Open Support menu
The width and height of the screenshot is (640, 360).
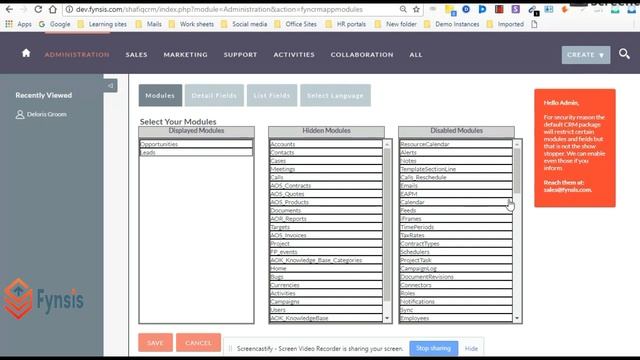point(240,55)
